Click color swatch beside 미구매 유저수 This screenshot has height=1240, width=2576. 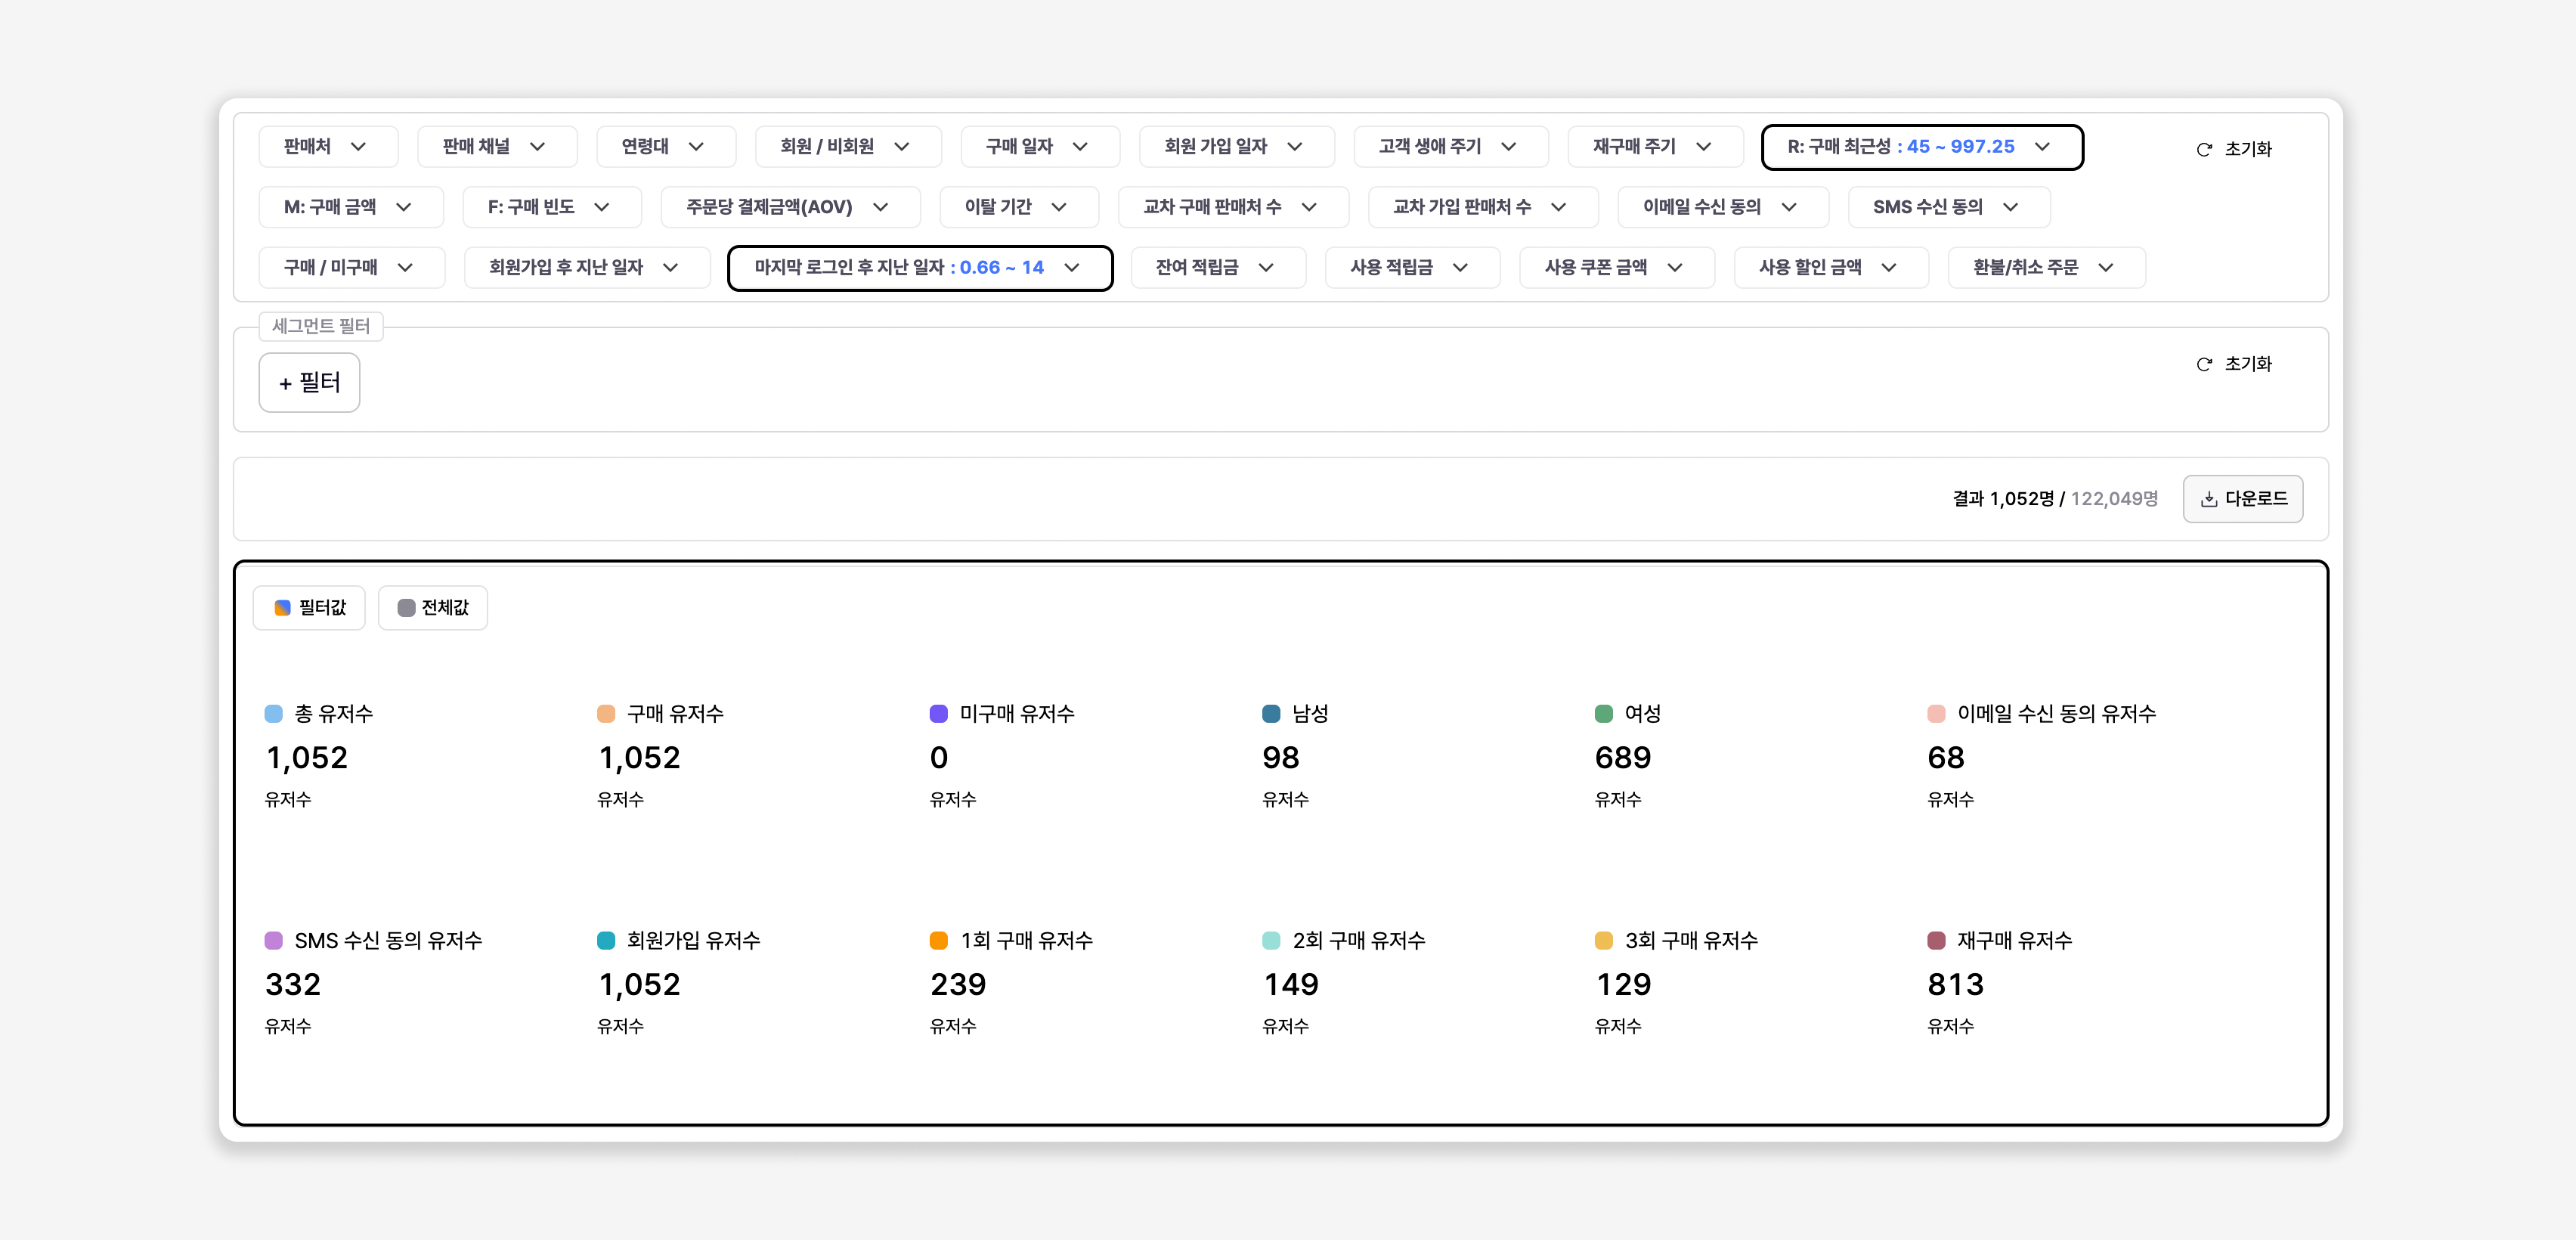pos(938,714)
